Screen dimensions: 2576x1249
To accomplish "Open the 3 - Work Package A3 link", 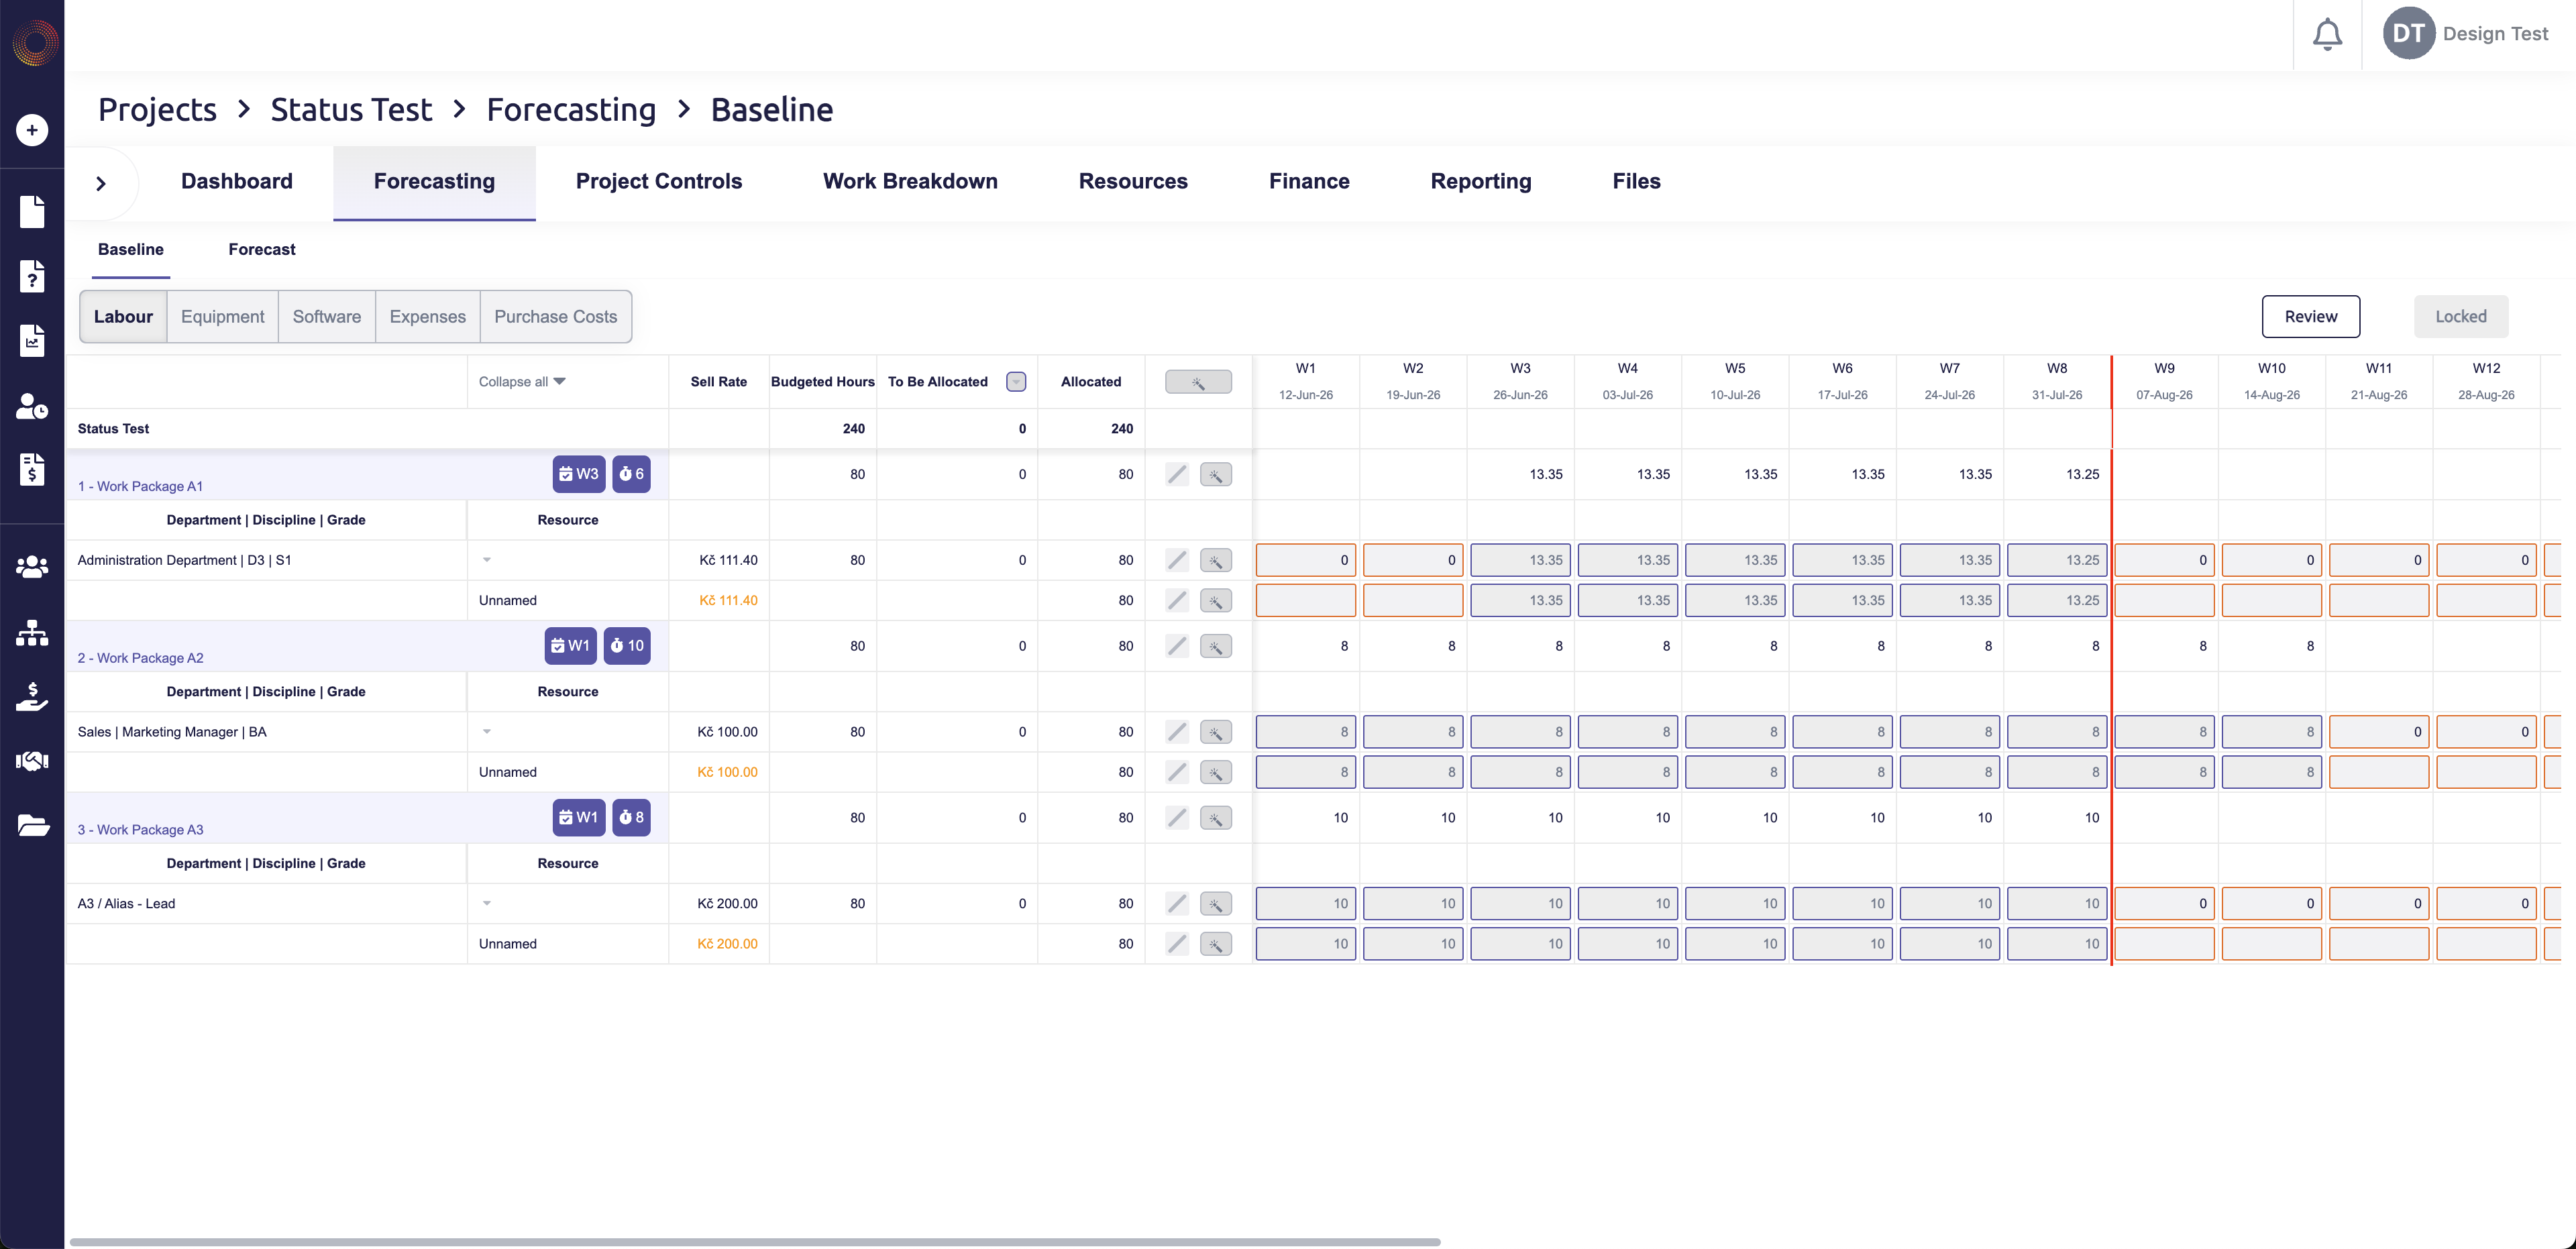I will click(x=140, y=831).
